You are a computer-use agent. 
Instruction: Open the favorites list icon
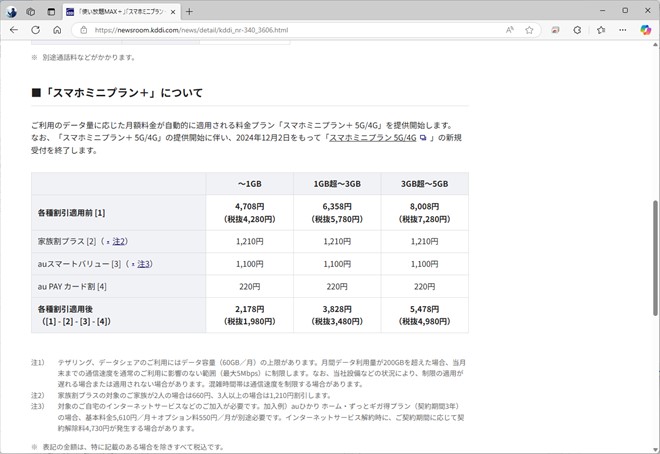coord(601,30)
